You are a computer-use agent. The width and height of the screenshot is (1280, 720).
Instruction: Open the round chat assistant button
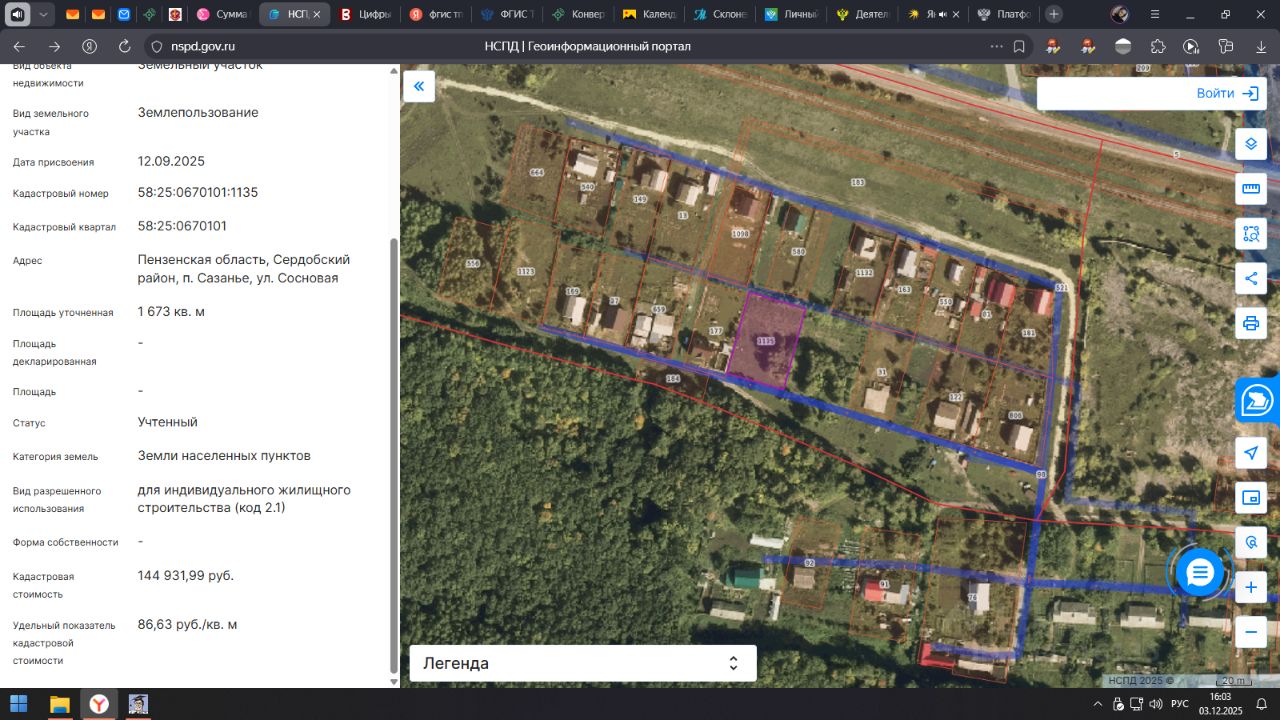pyautogui.click(x=1200, y=573)
